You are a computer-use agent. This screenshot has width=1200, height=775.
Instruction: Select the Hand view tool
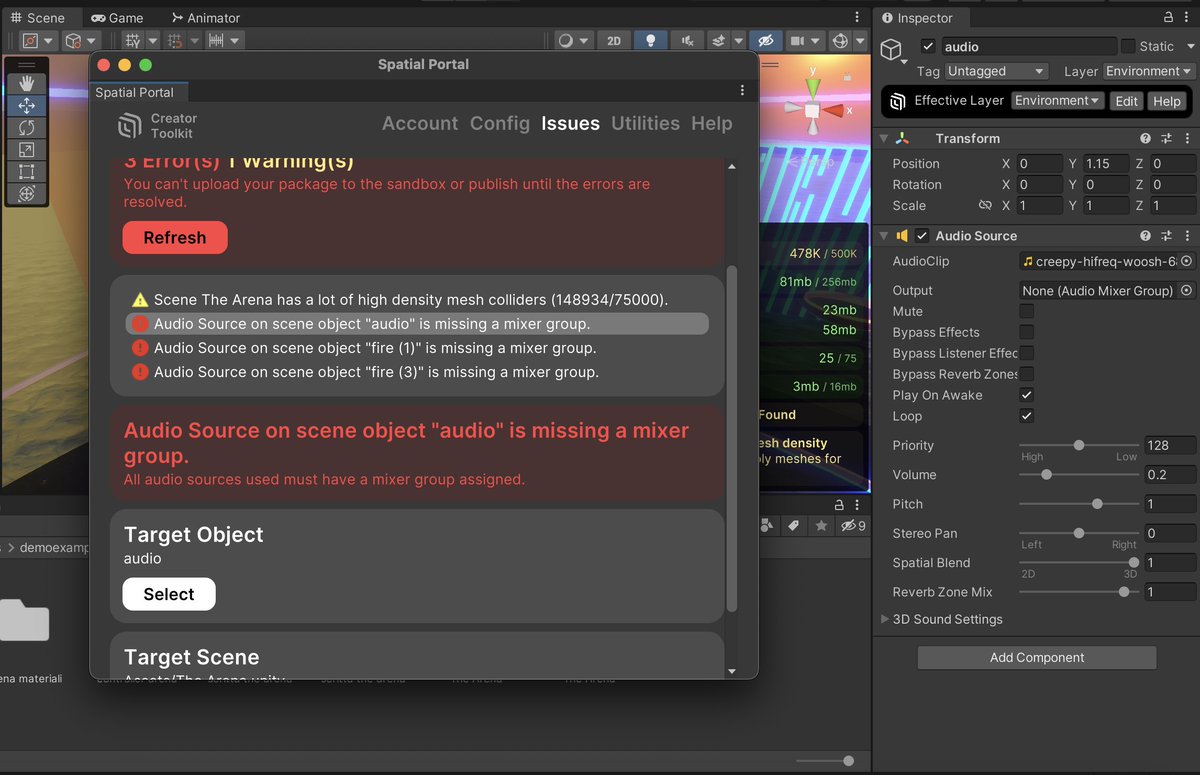[x=27, y=83]
